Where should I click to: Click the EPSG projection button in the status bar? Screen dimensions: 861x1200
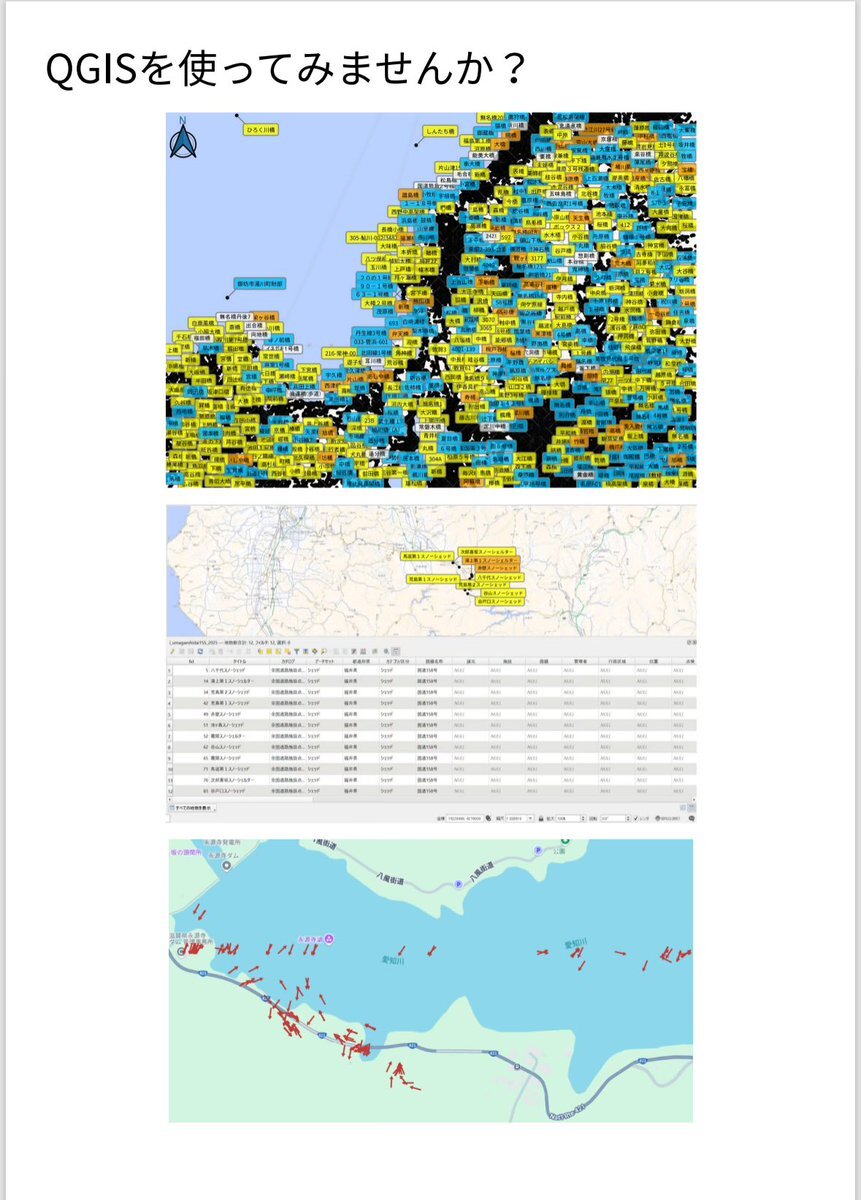(x=668, y=818)
